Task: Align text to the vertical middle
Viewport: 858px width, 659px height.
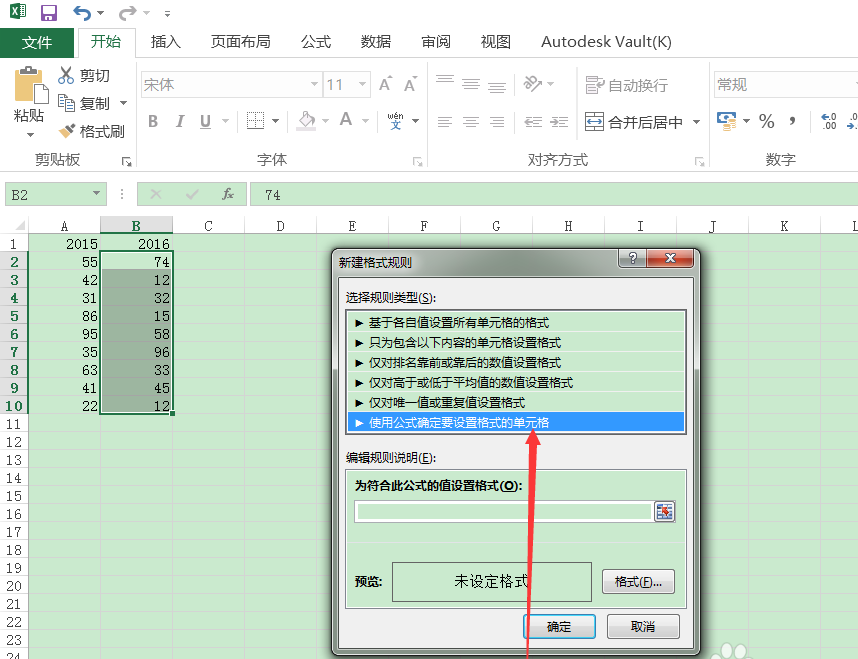Action: (471, 84)
